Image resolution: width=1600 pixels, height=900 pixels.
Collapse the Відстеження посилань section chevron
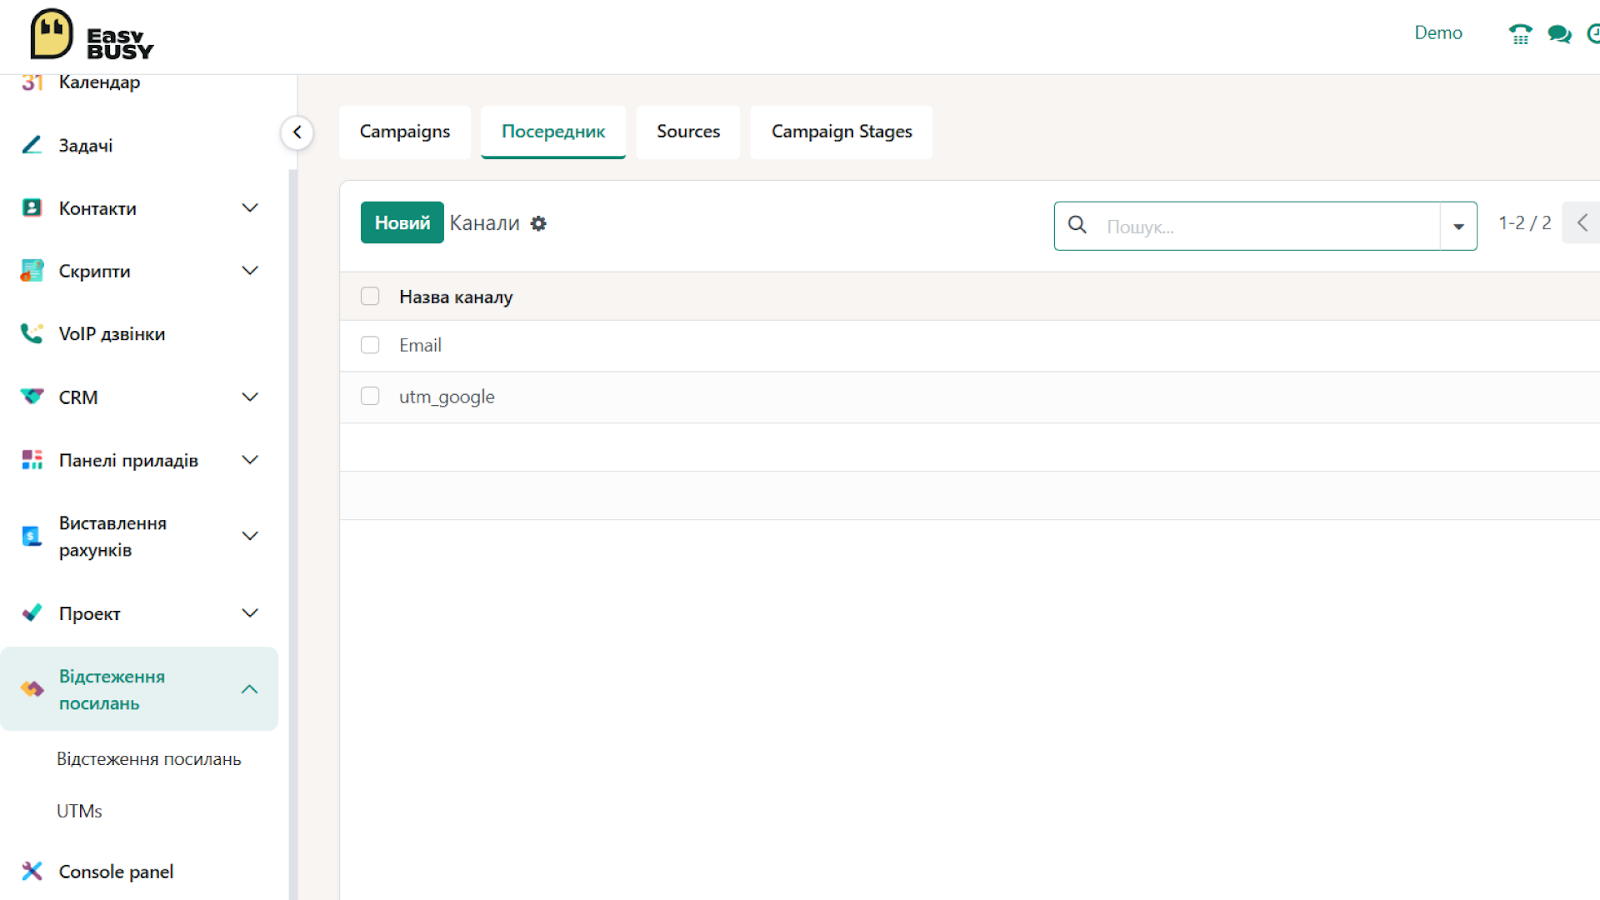250,689
